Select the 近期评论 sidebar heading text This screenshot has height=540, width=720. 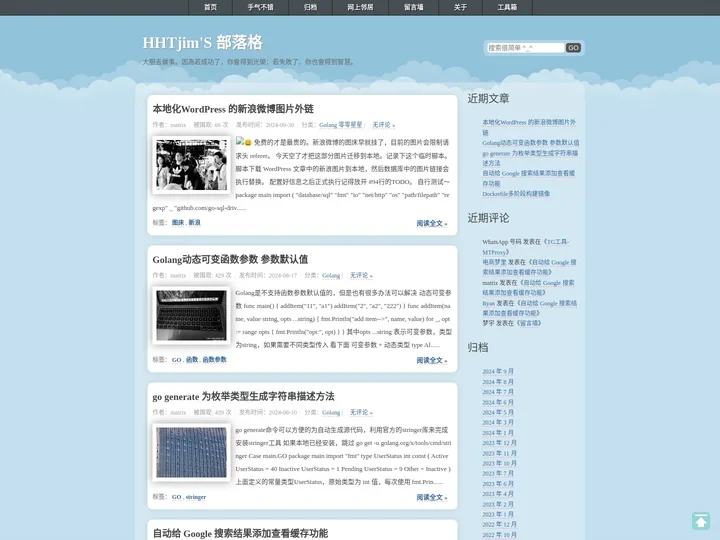click(x=488, y=218)
